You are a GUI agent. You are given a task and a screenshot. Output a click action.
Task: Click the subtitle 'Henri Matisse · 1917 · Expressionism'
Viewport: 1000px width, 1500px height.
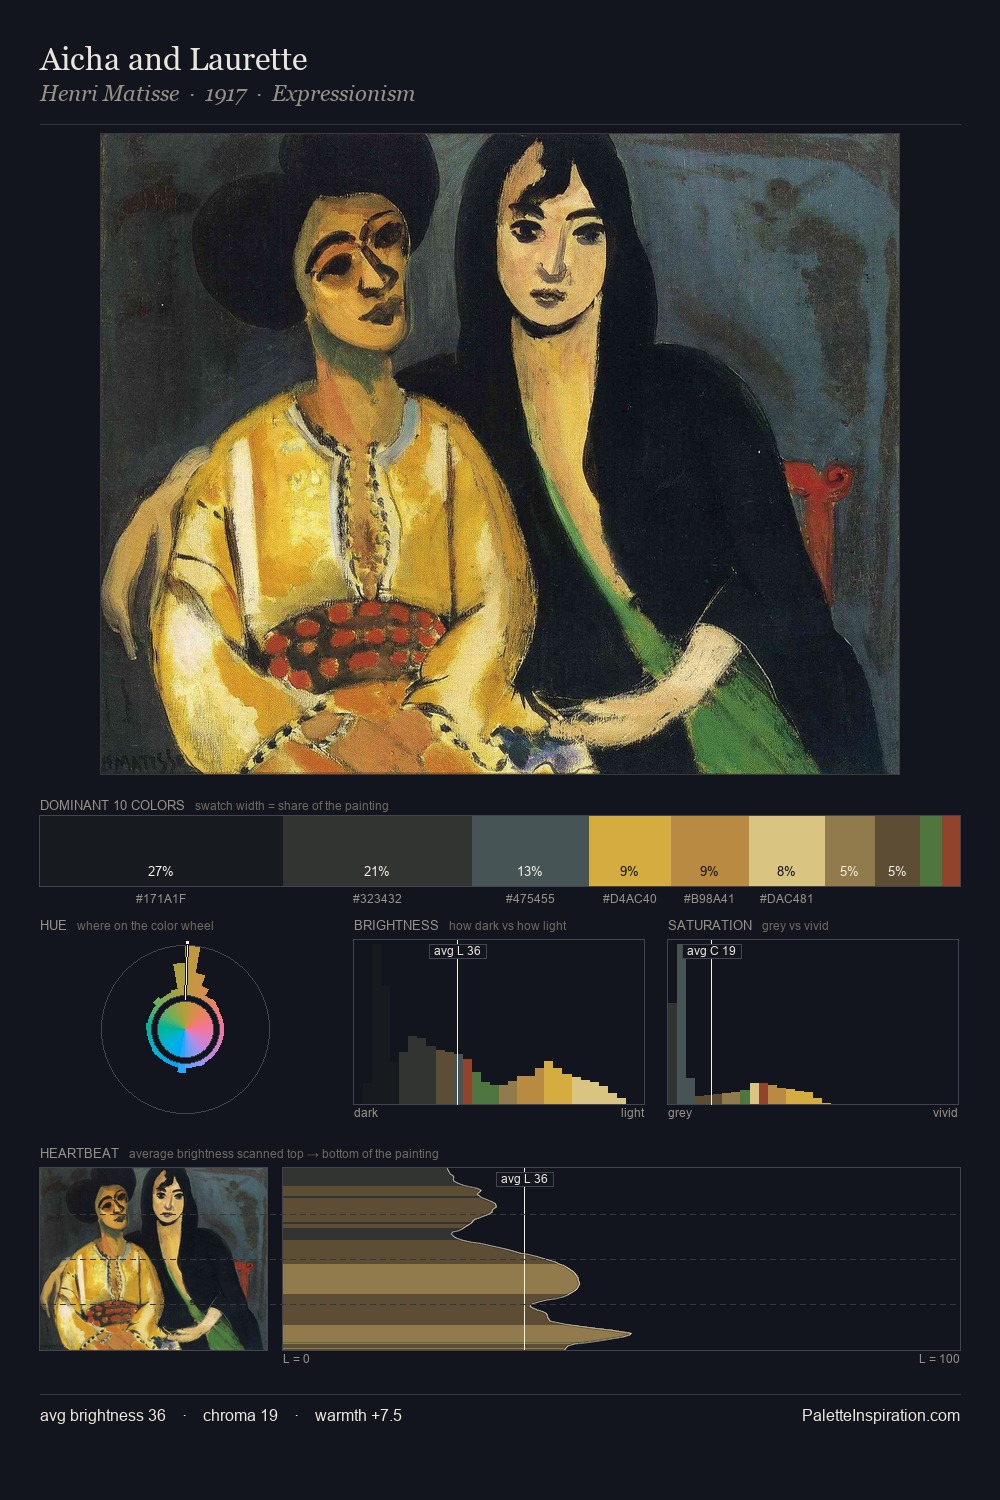[228, 94]
